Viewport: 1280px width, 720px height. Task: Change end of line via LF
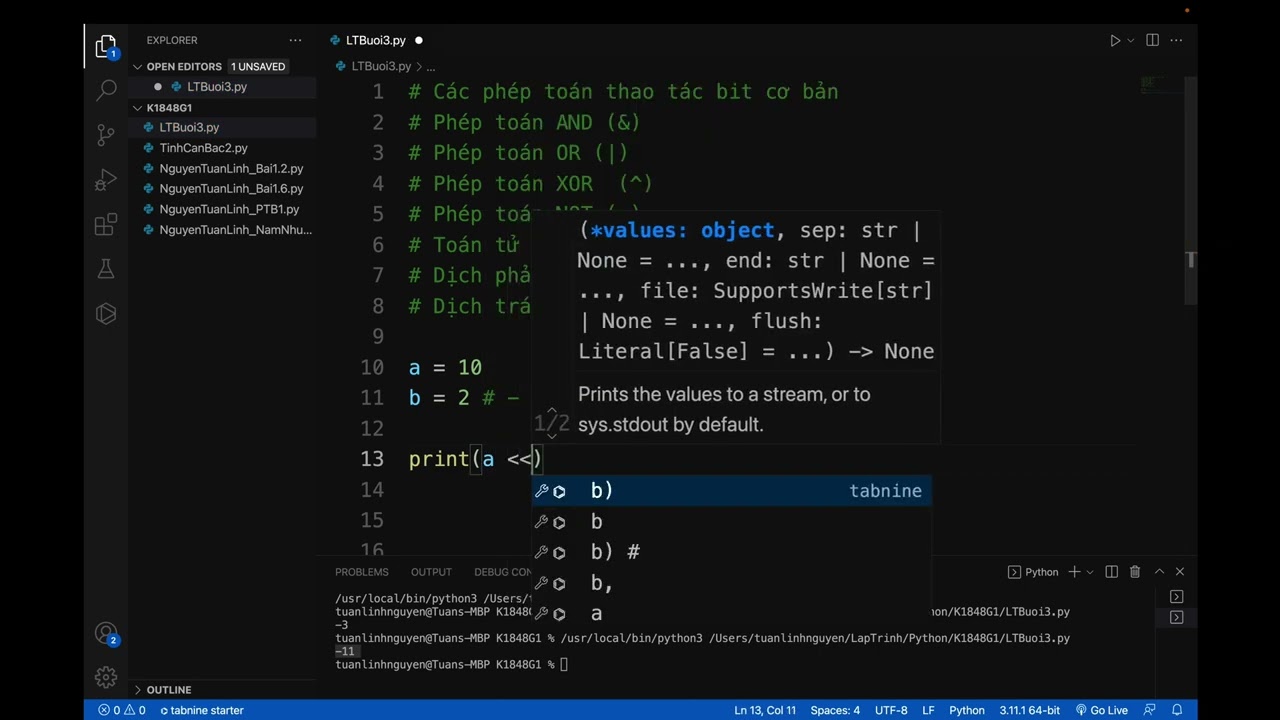click(x=928, y=710)
